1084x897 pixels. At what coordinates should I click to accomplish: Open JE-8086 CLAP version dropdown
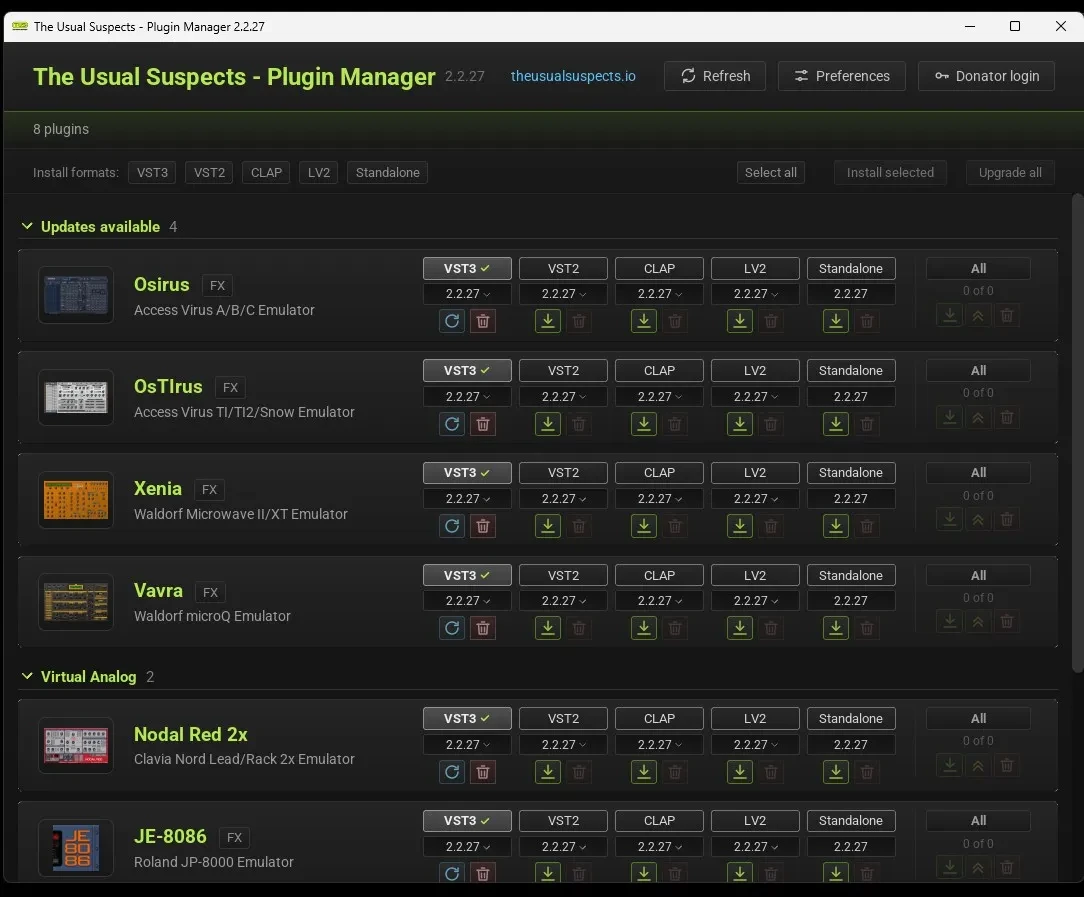[660, 847]
